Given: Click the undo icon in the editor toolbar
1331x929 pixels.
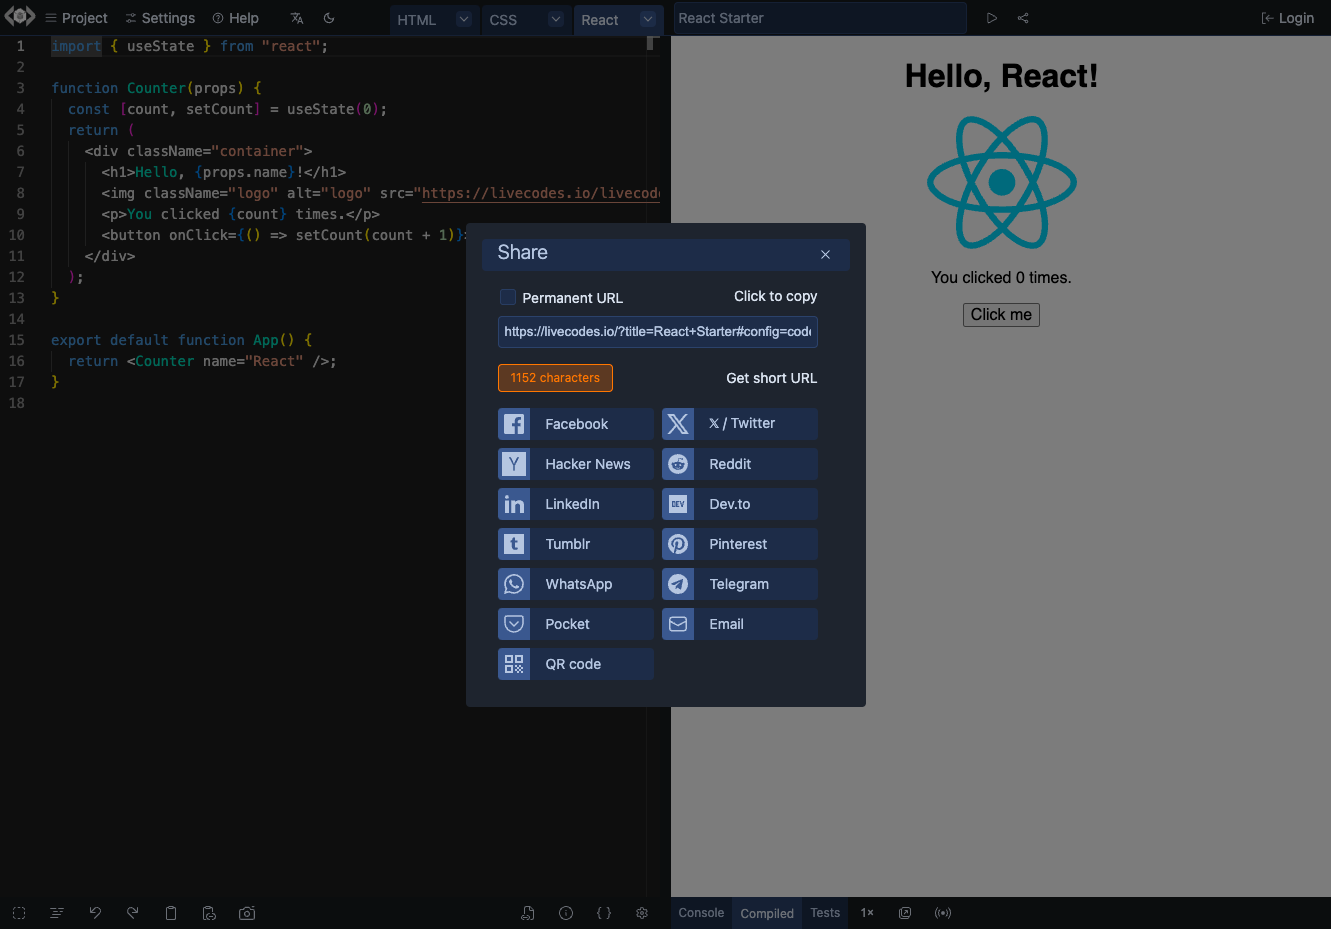Looking at the screenshot, I should pos(95,913).
